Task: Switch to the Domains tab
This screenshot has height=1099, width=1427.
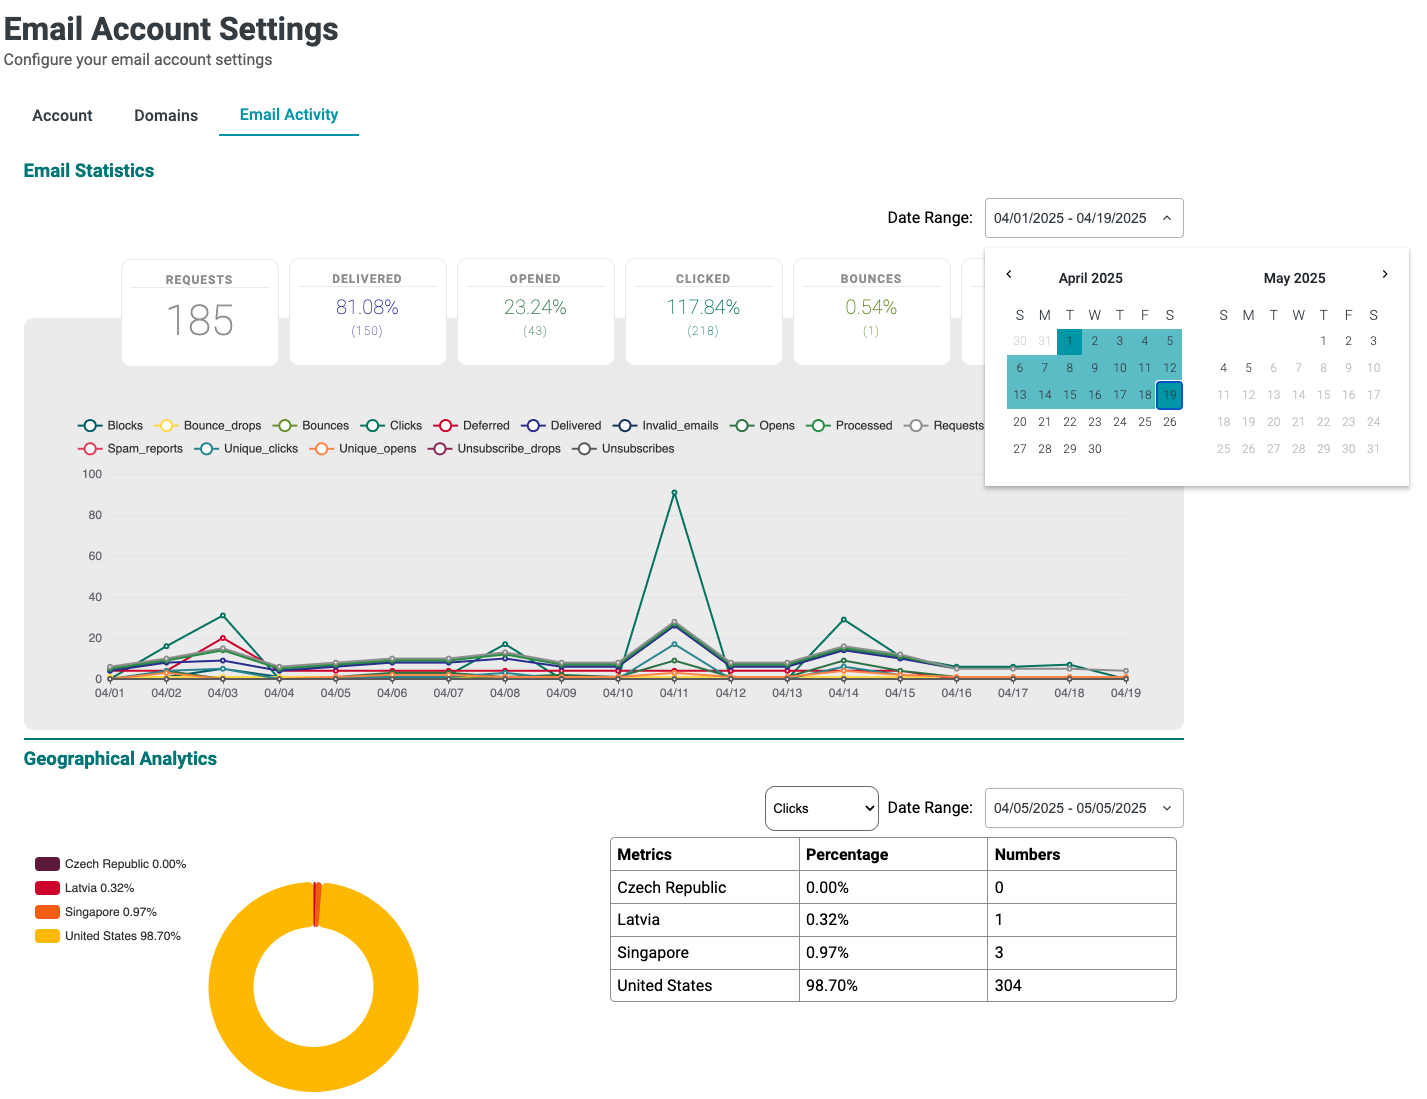Action: (165, 115)
